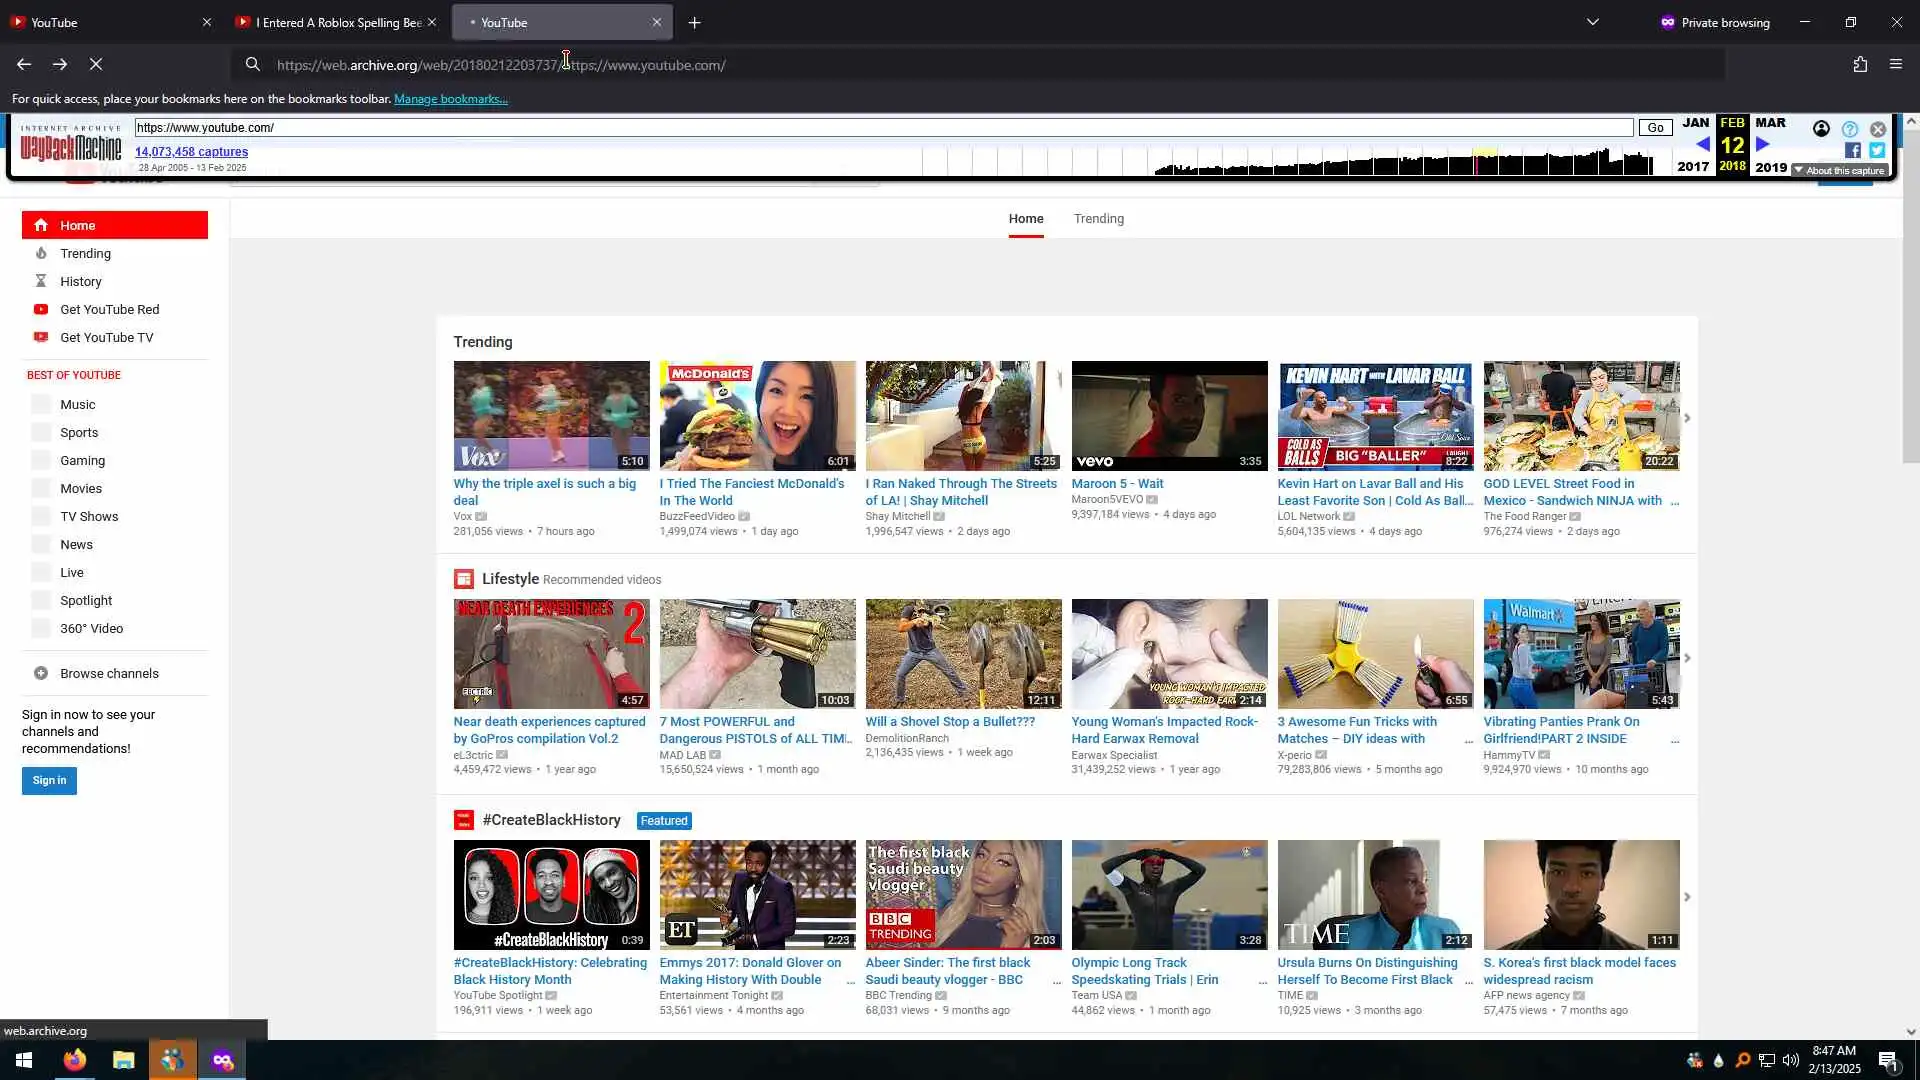Screen dimensions: 1920x1080
Task: Open the list all tabs chevron
Action: pyautogui.click(x=1592, y=22)
